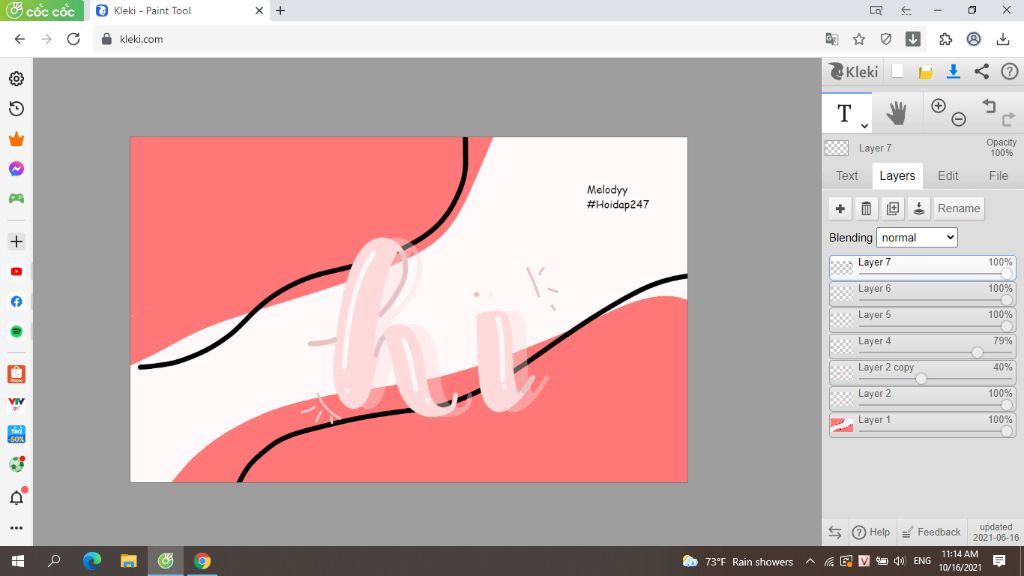
Task: Merge layer down
Action: [919, 208]
